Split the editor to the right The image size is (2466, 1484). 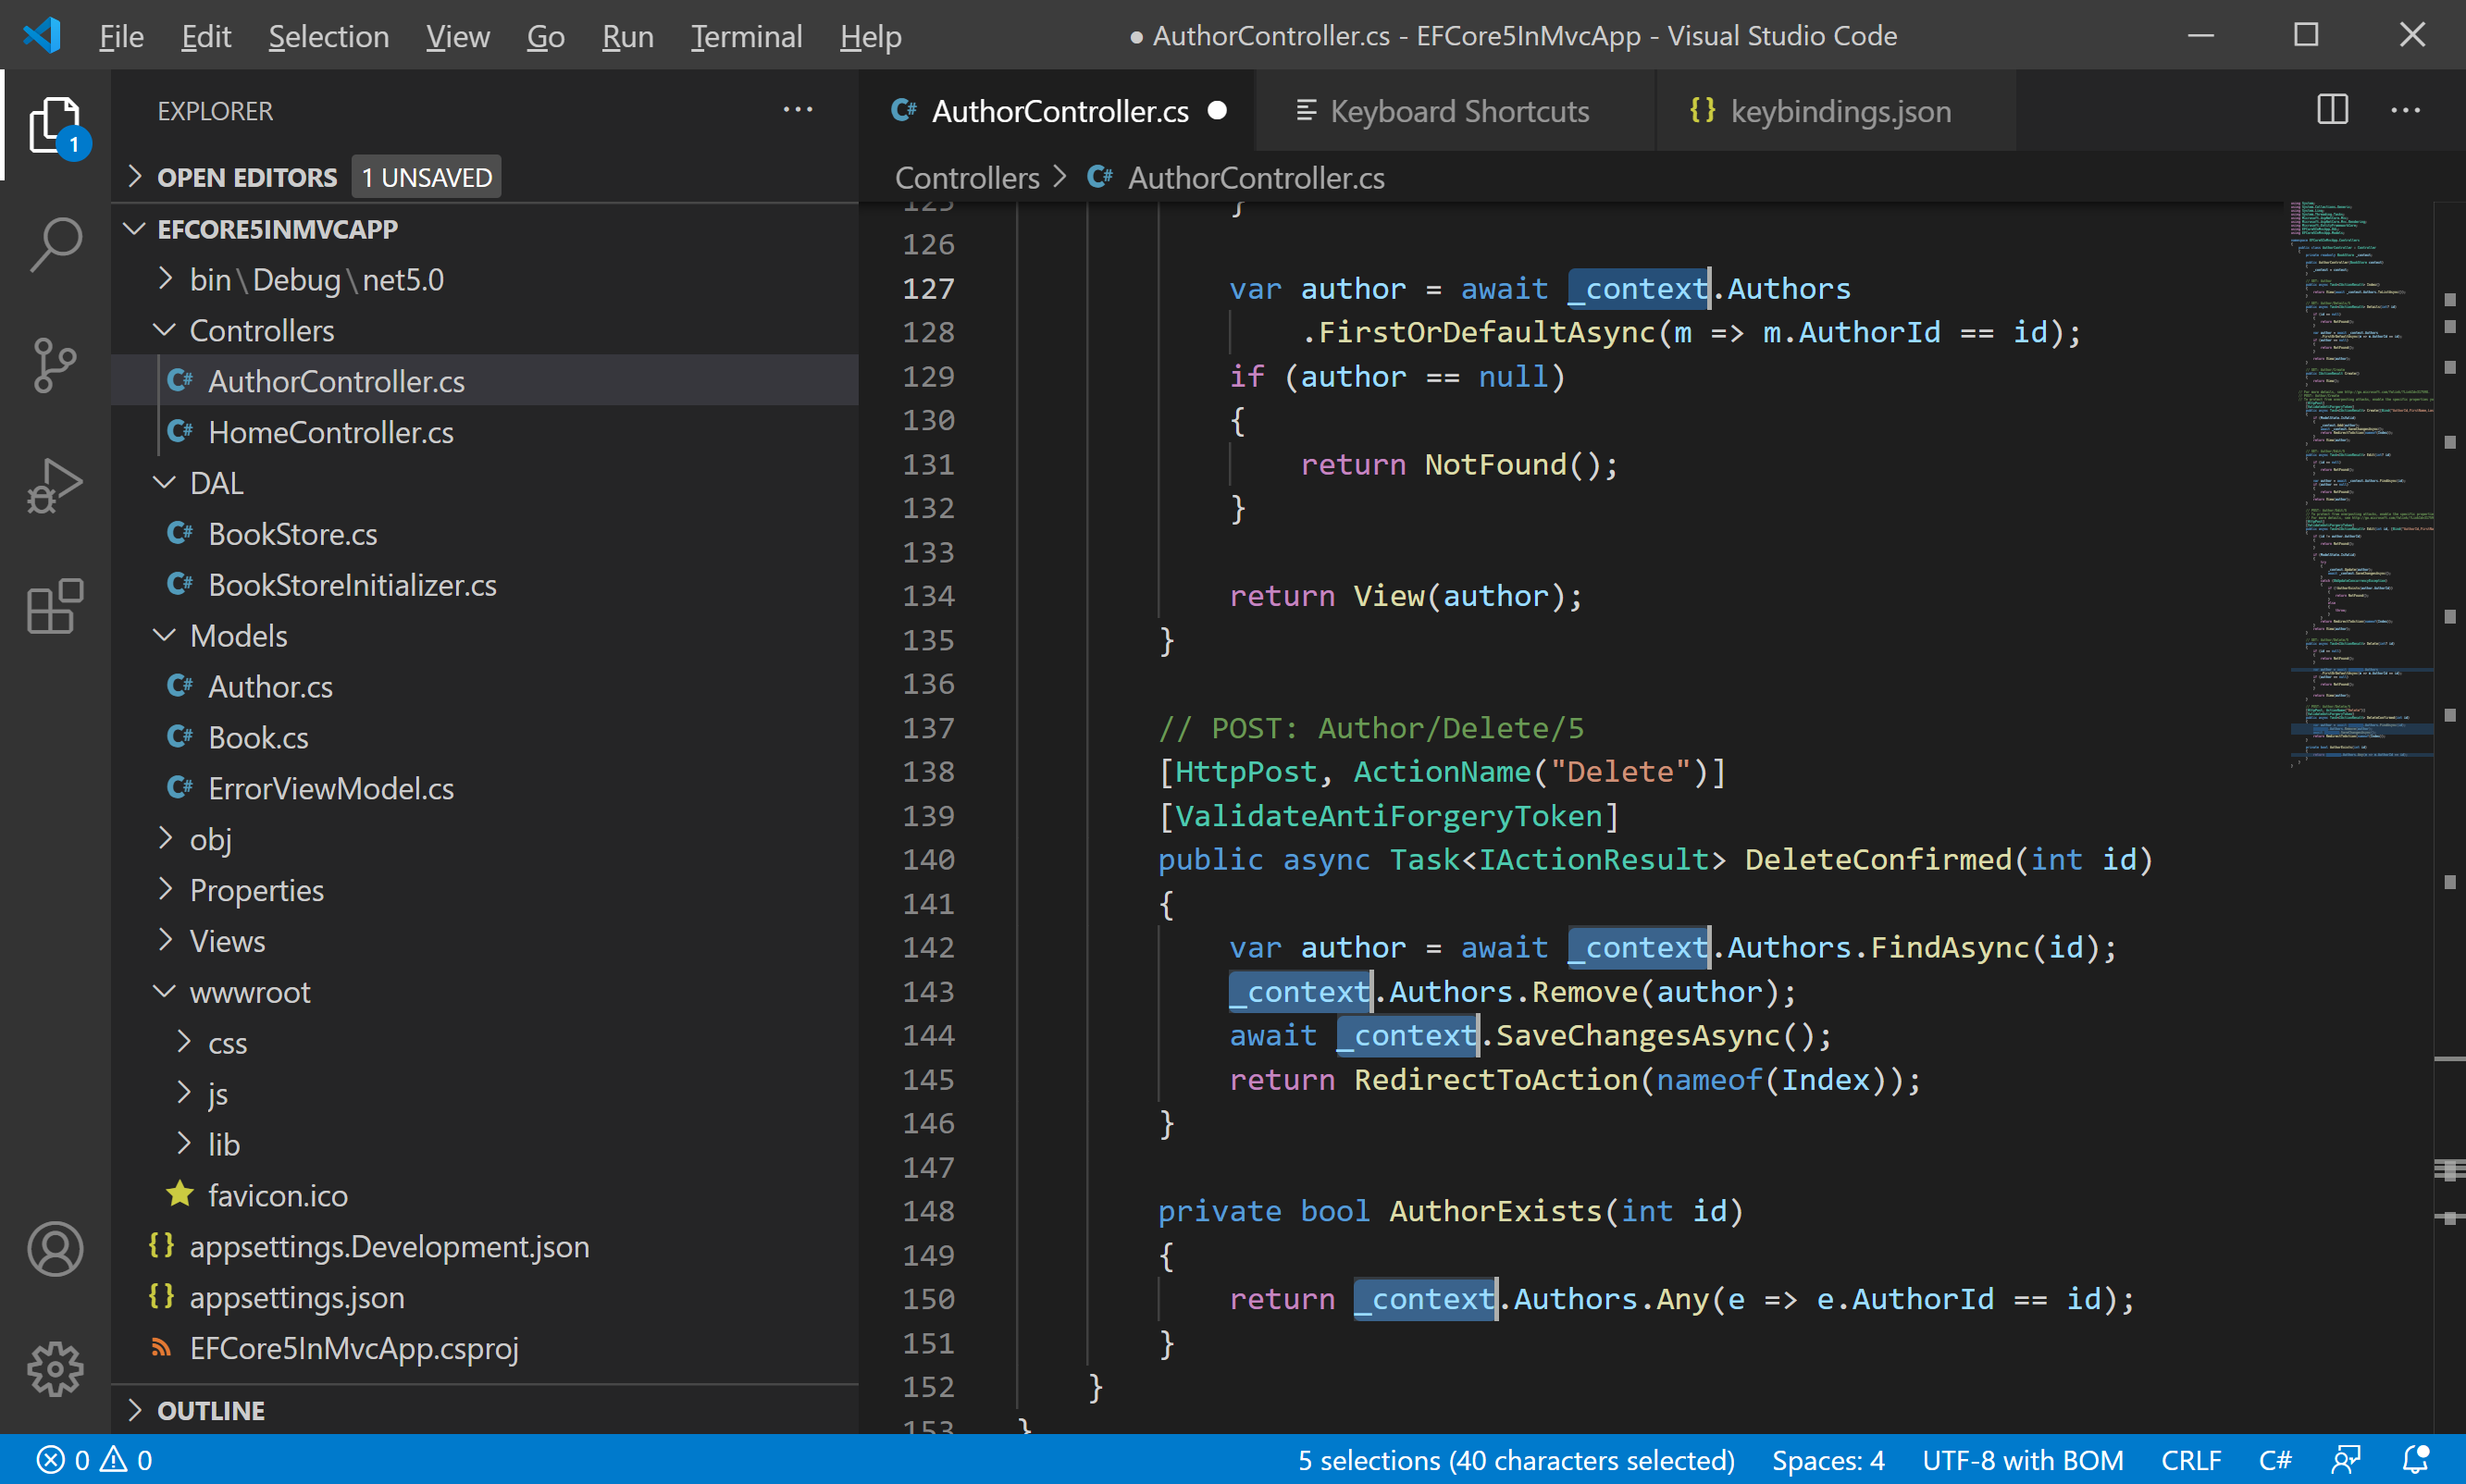(x=2332, y=110)
